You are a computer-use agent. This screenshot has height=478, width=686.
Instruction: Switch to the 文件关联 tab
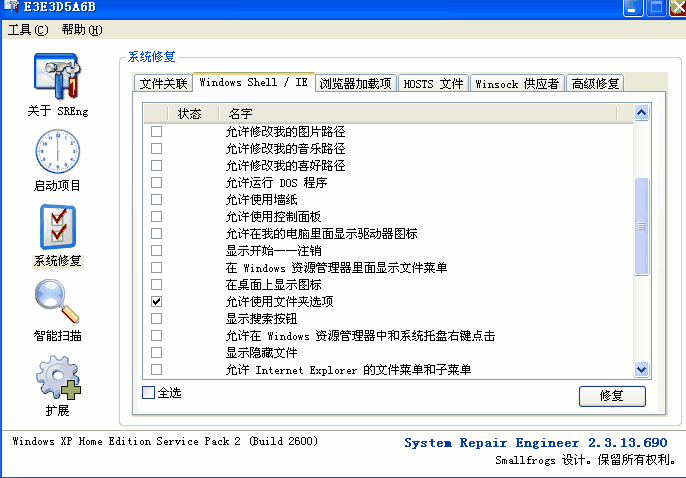tap(163, 83)
